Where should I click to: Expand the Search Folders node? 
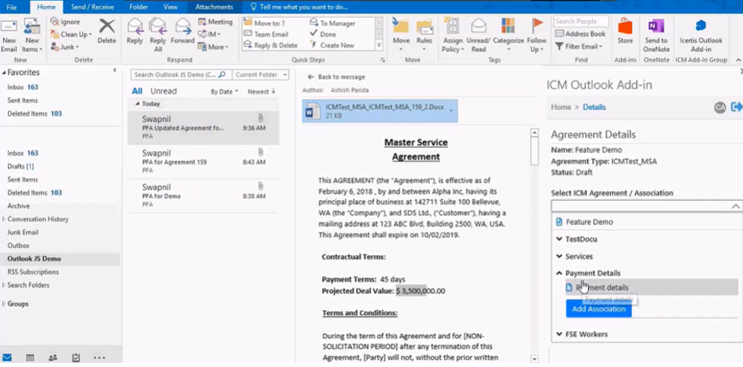click(4, 285)
